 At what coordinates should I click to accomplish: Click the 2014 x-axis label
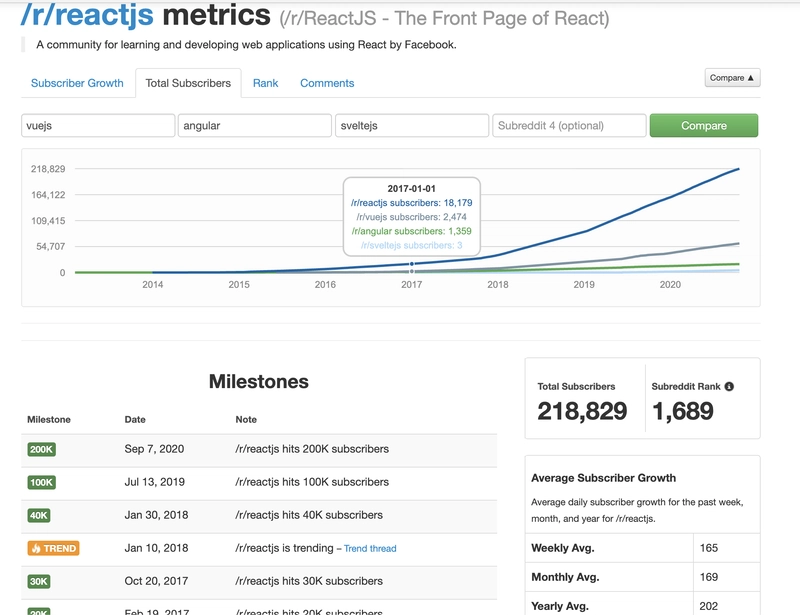pos(153,285)
